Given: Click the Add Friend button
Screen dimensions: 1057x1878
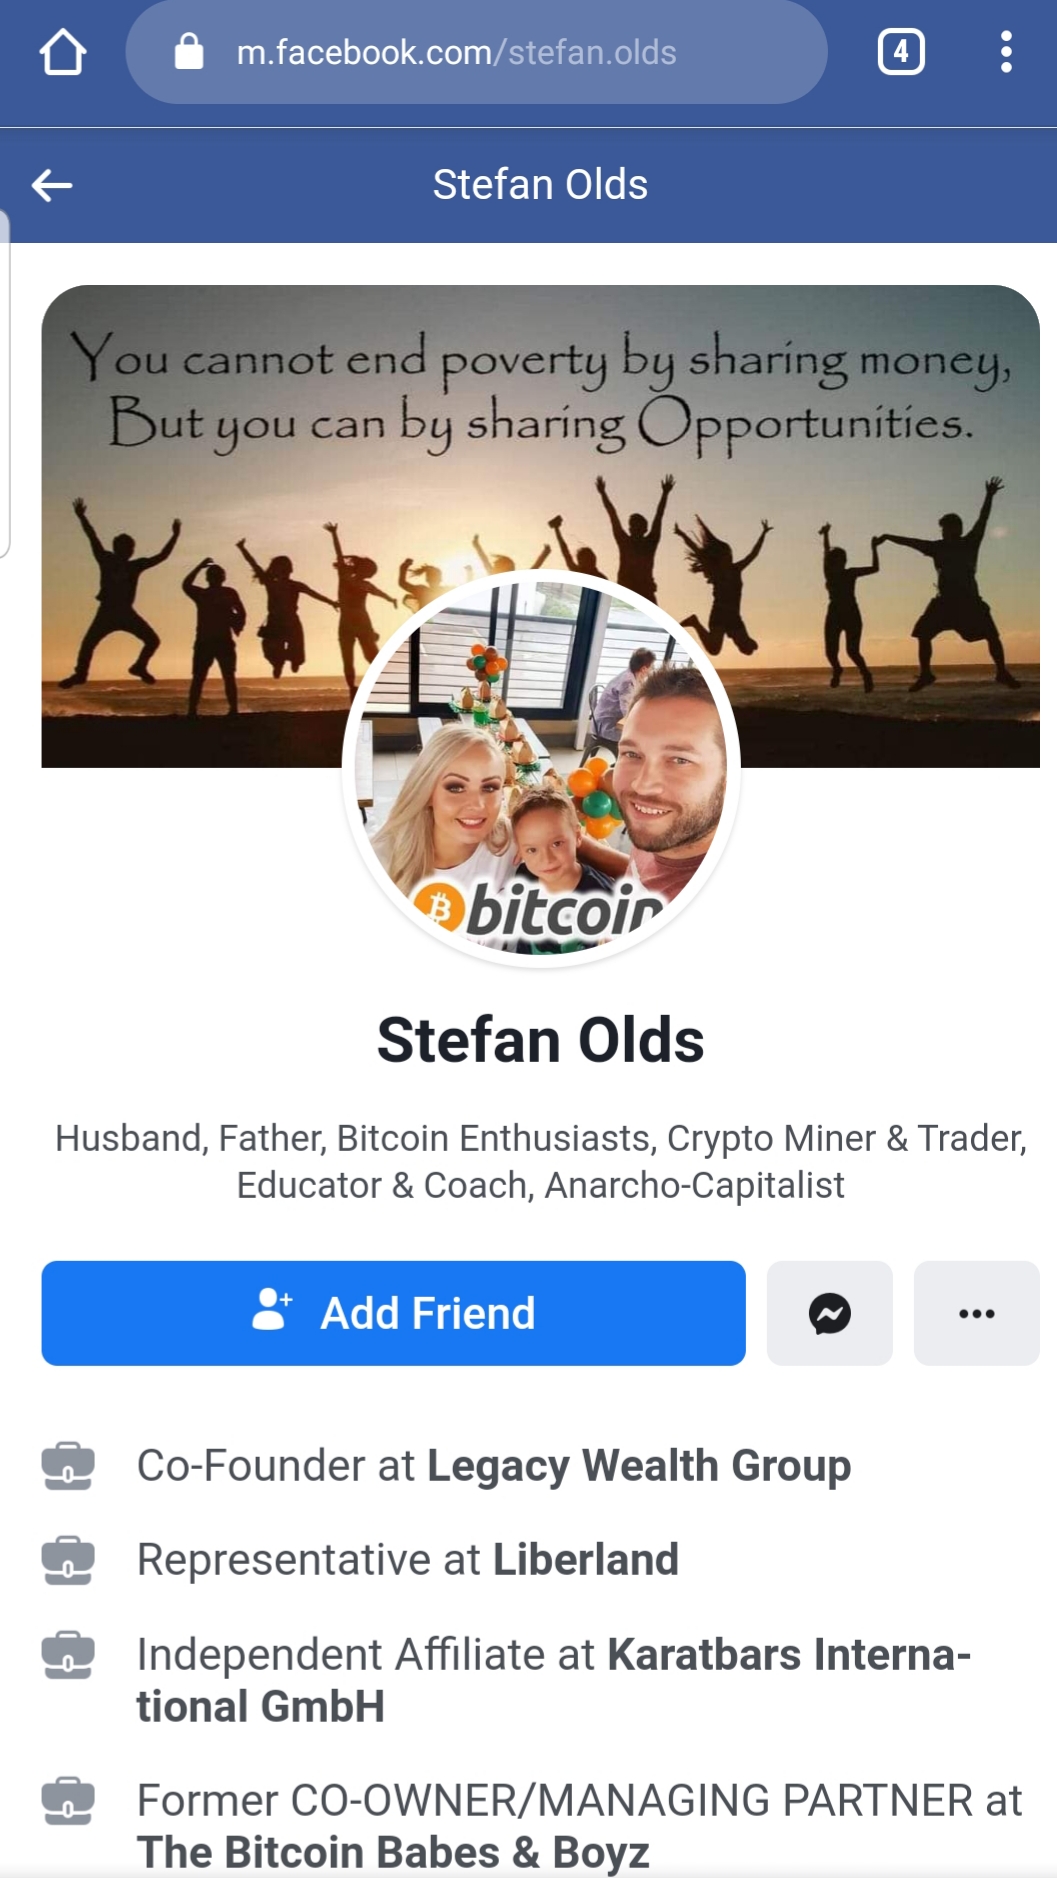Looking at the screenshot, I should [x=393, y=1313].
